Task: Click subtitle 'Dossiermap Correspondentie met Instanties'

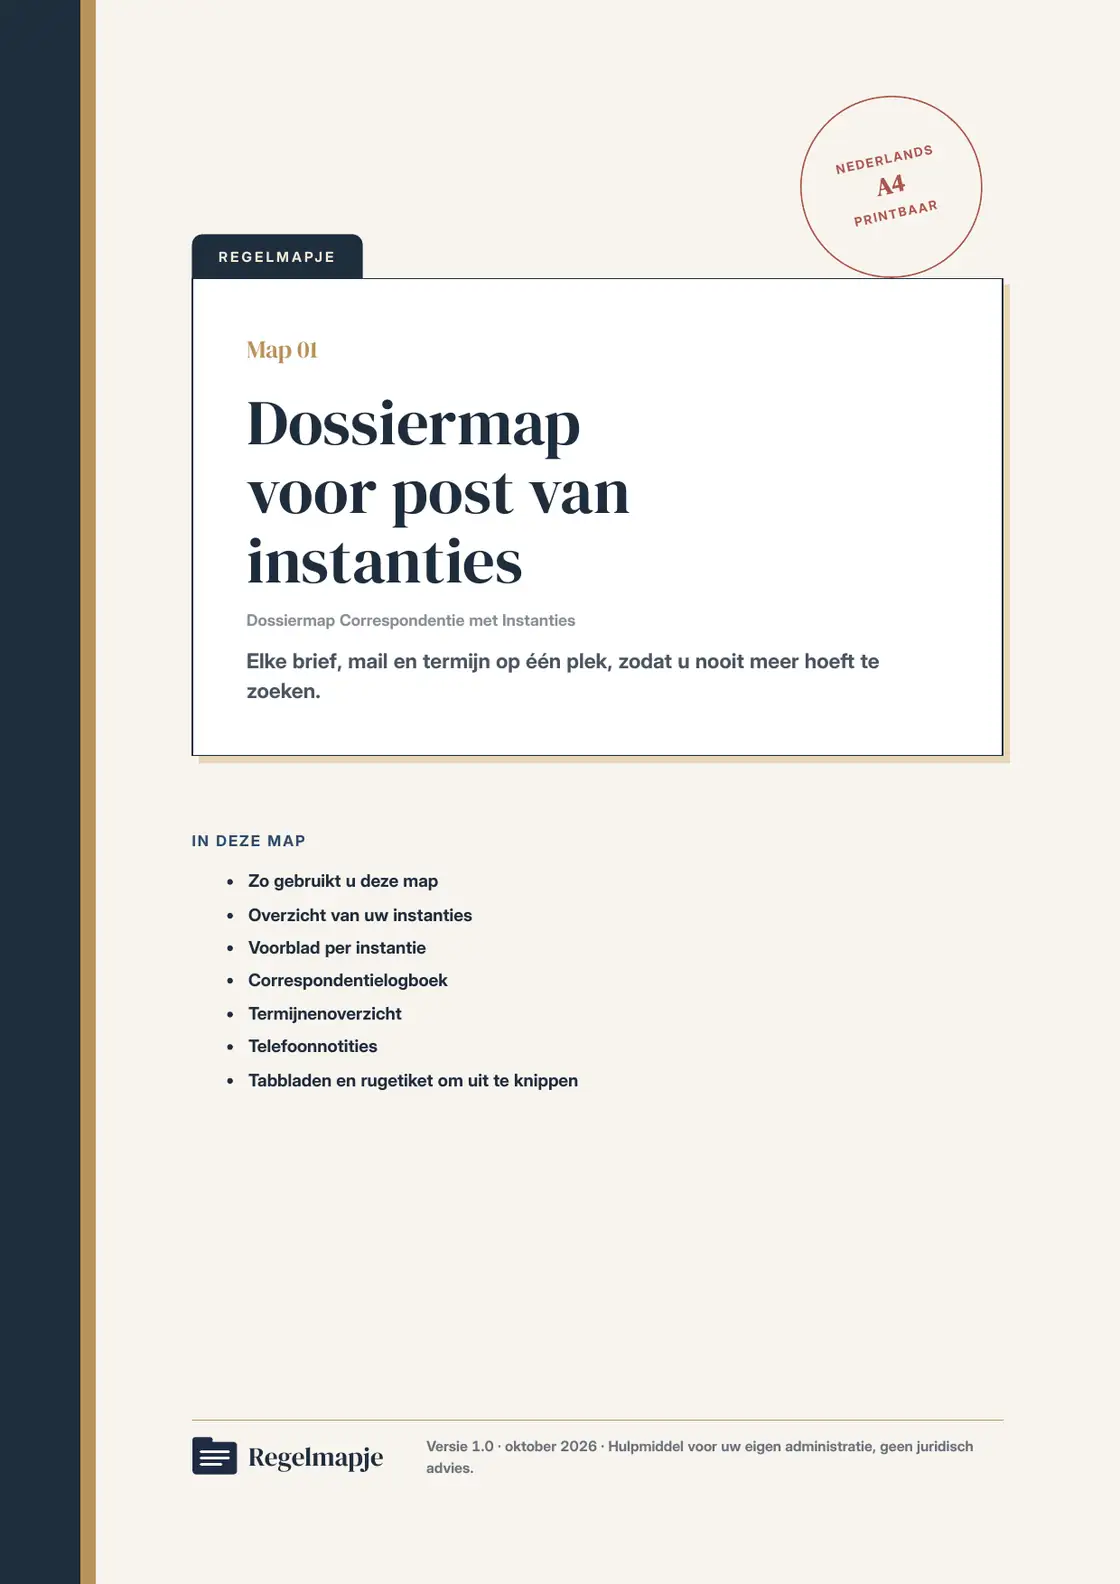Action: point(411,620)
